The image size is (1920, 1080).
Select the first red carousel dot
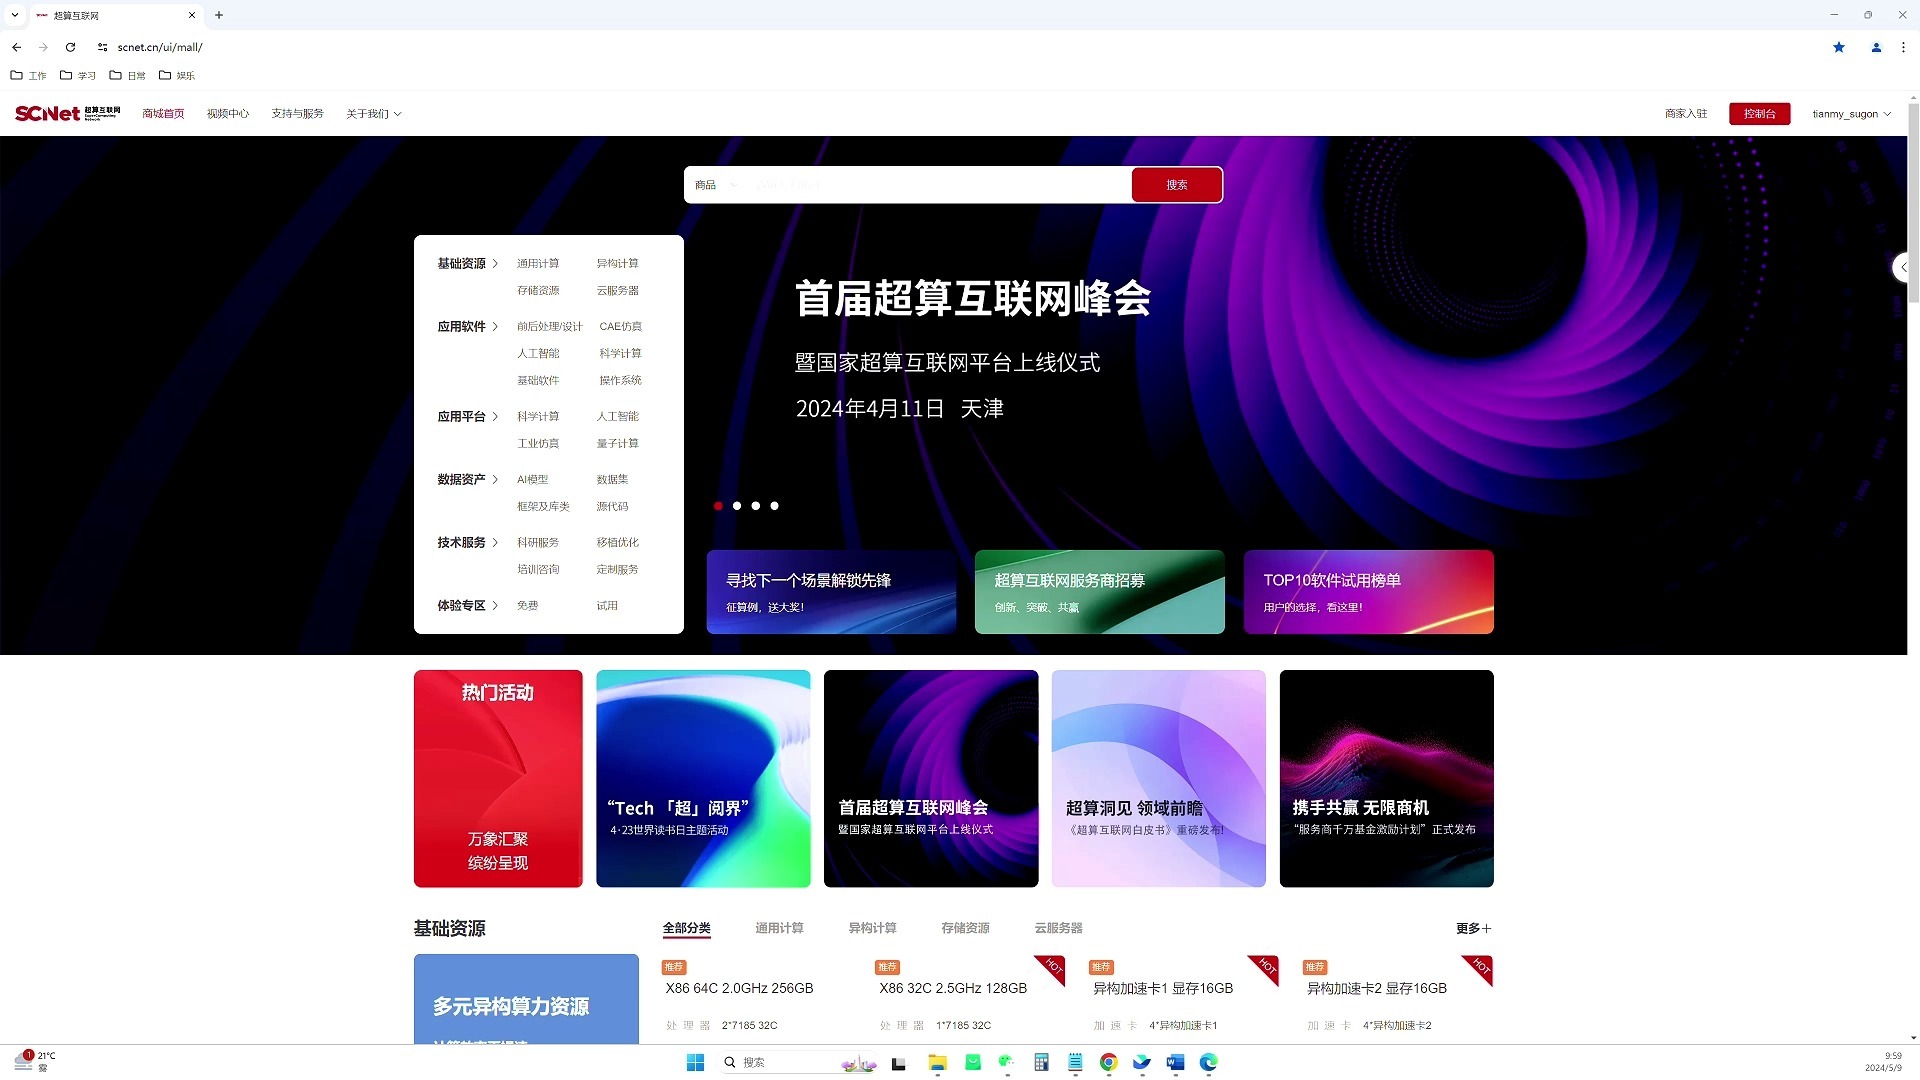point(718,506)
